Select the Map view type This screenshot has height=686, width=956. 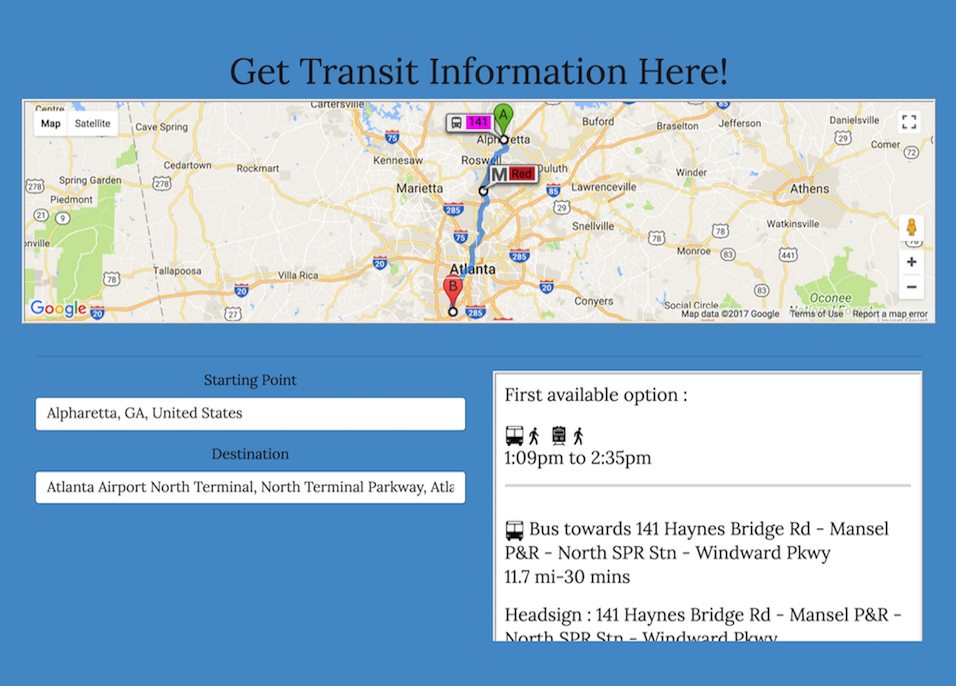51,124
